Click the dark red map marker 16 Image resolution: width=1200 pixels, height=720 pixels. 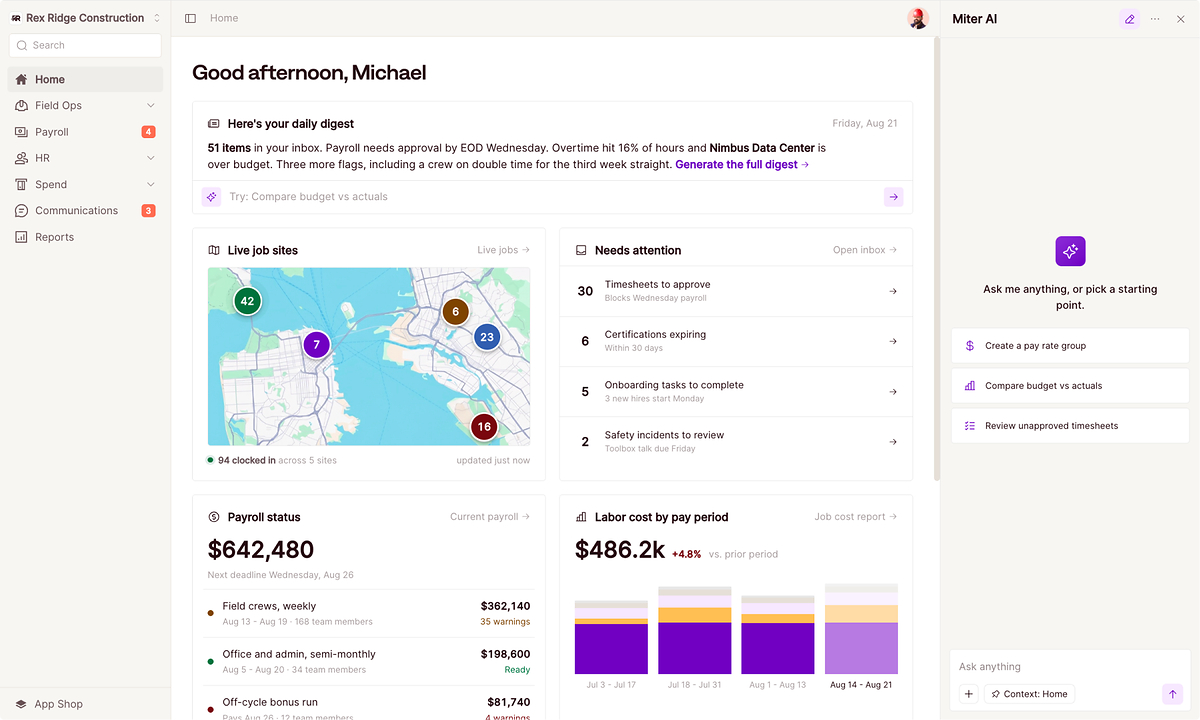point(484,426)
